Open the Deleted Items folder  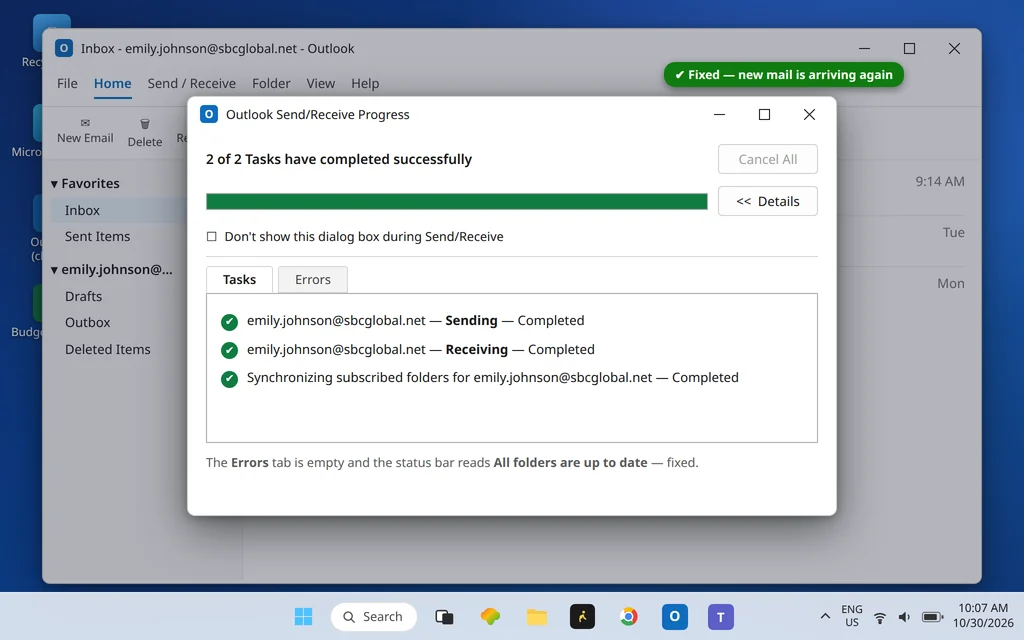108,349
